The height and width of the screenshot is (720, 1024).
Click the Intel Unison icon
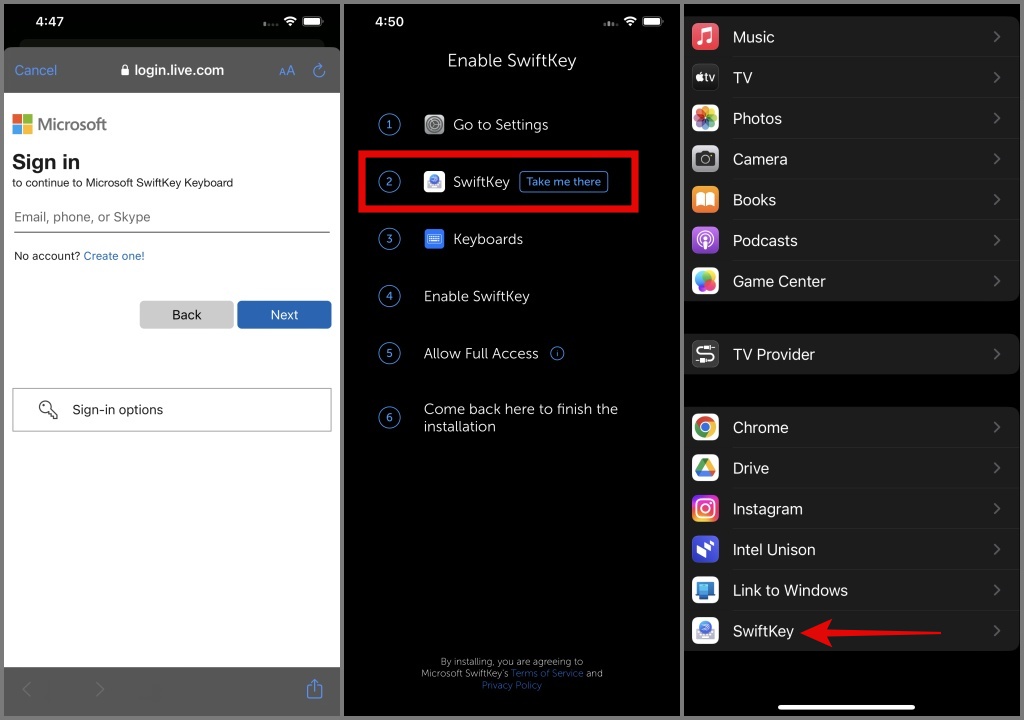[x=705, y=549]
